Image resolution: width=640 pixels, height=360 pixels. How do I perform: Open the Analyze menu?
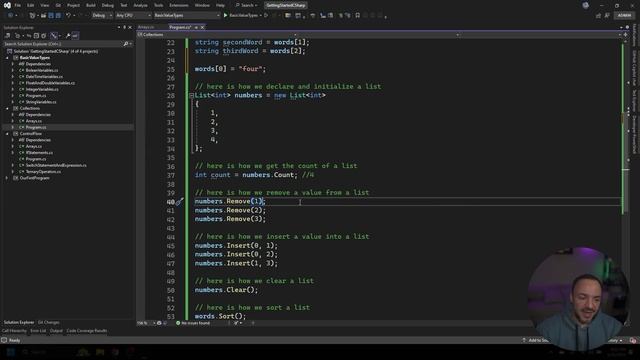pyautogui.click(x=140, y=5)
